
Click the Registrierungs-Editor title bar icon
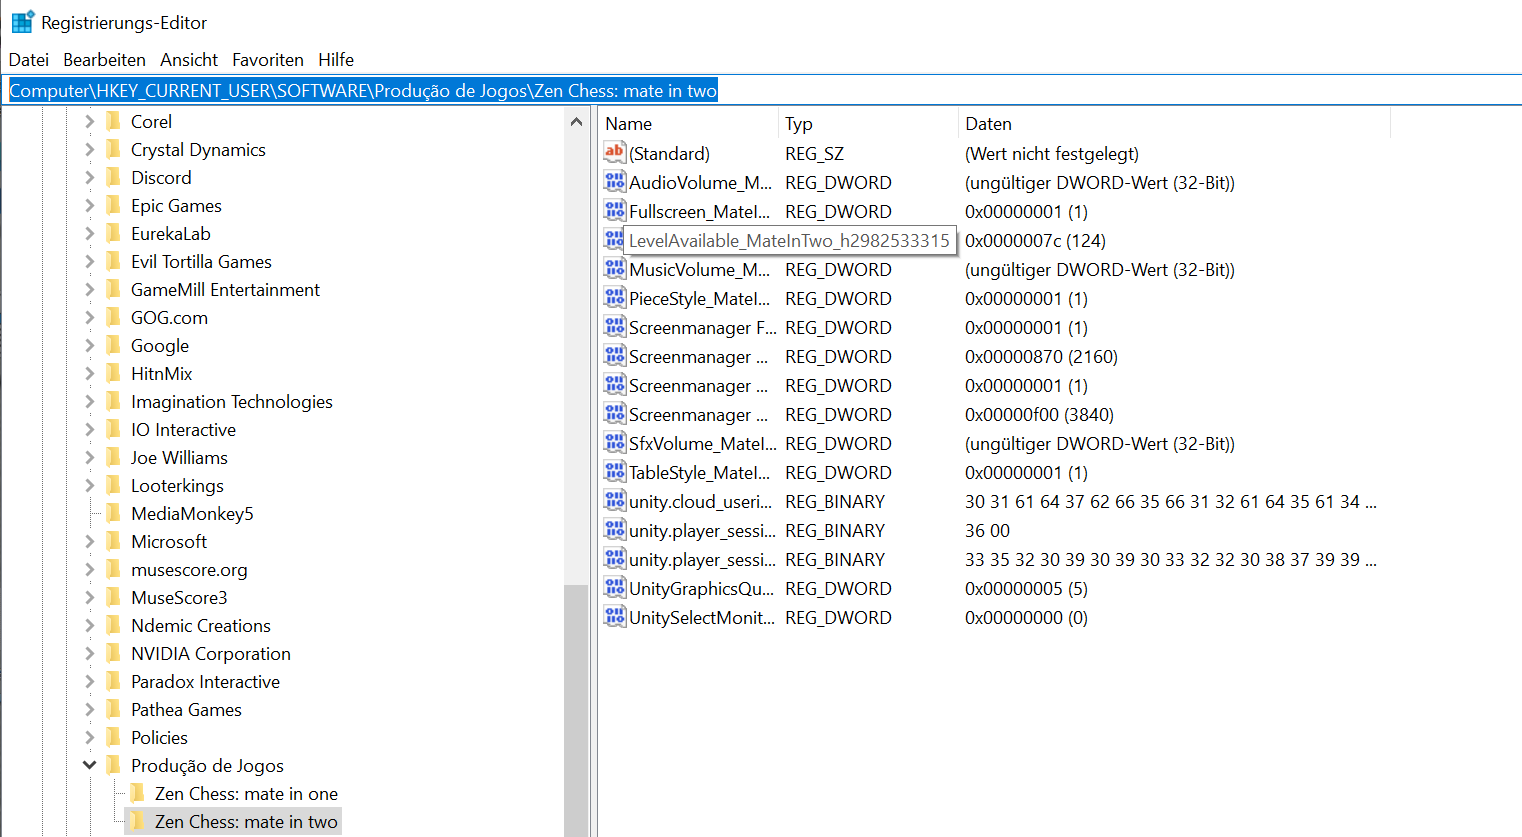pyautogui.click(x=22, y=22)
